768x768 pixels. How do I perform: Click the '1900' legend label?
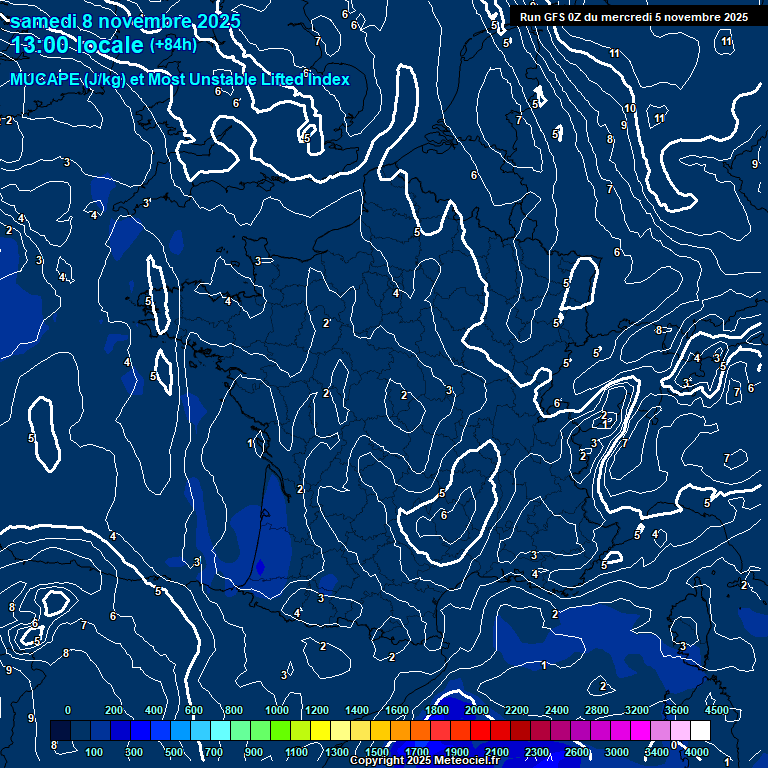[x=457, y=752]
